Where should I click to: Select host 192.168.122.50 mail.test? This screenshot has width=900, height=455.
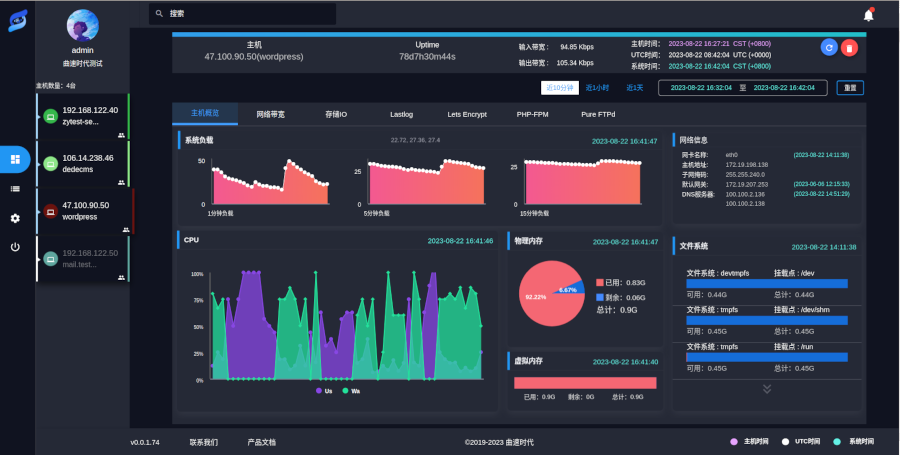tap(83, 259)
